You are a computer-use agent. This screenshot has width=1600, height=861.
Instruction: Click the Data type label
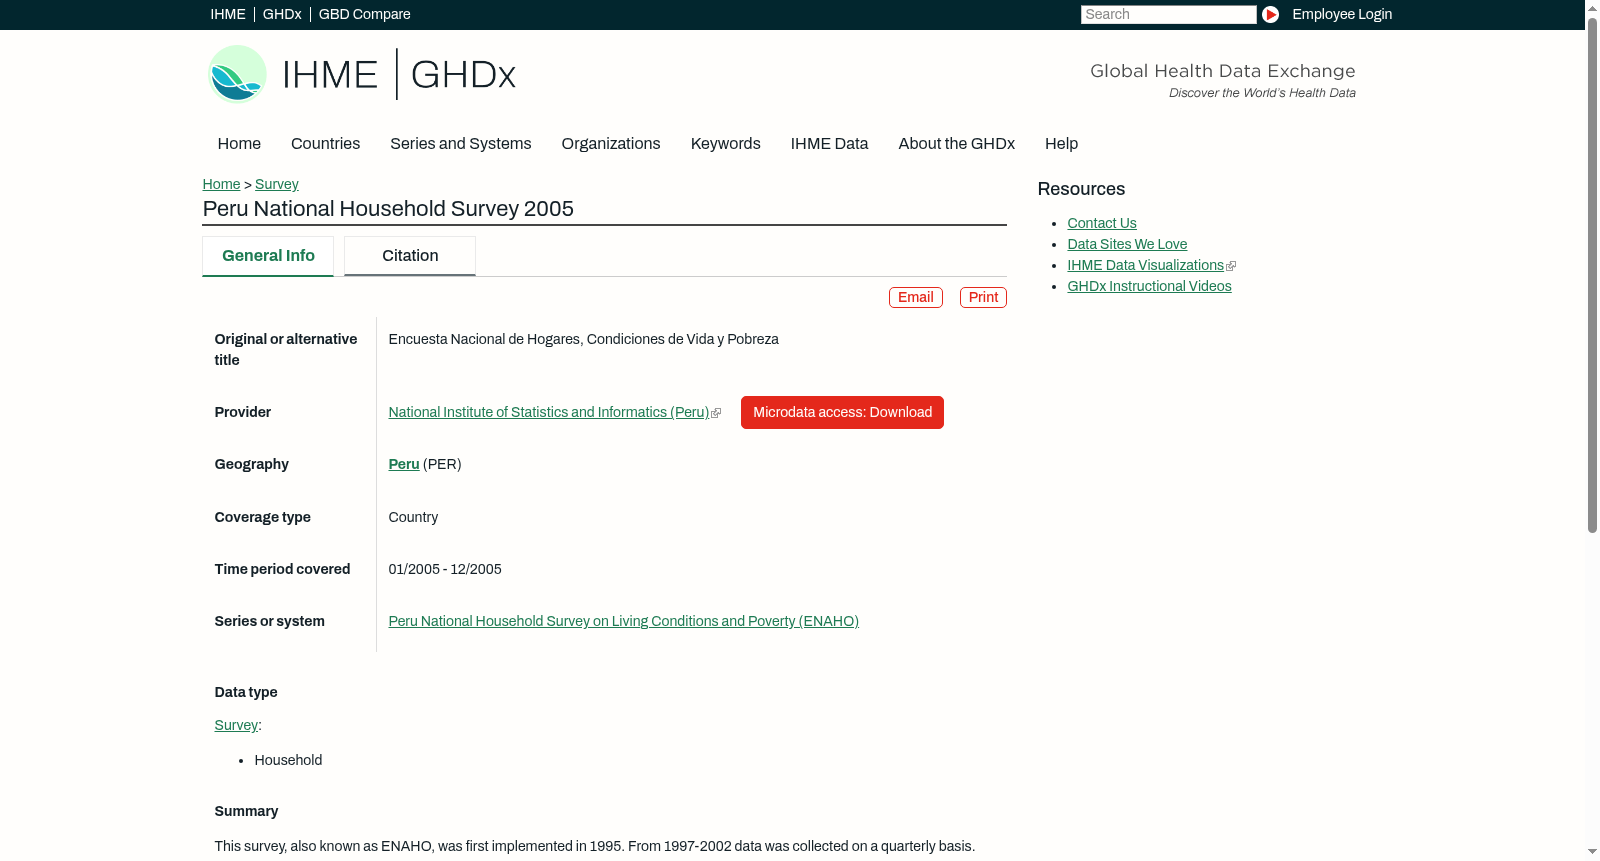(246, 692)
